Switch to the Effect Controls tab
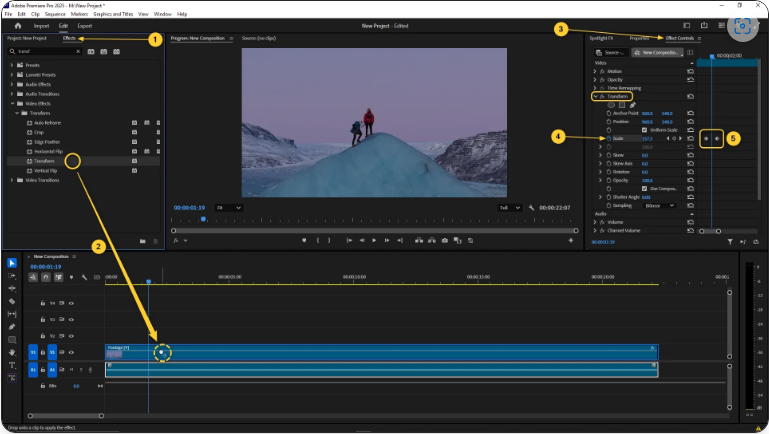769x434 pixels. (680, 38)
